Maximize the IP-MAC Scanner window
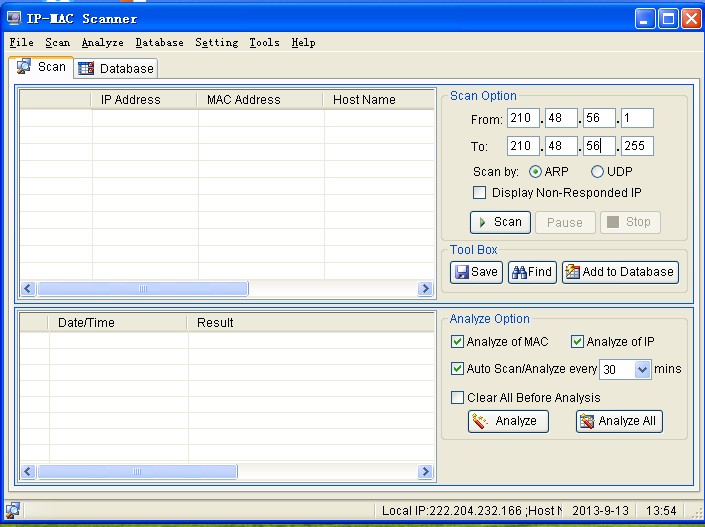705x527 pixels. click(668, 19)
